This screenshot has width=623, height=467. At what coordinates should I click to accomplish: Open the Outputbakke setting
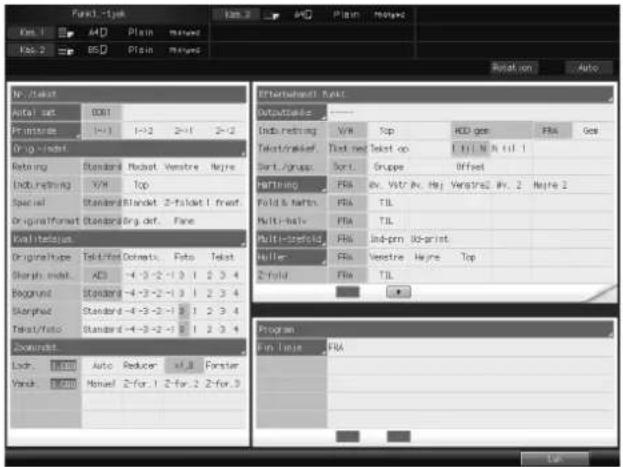[x=292, y=112]
